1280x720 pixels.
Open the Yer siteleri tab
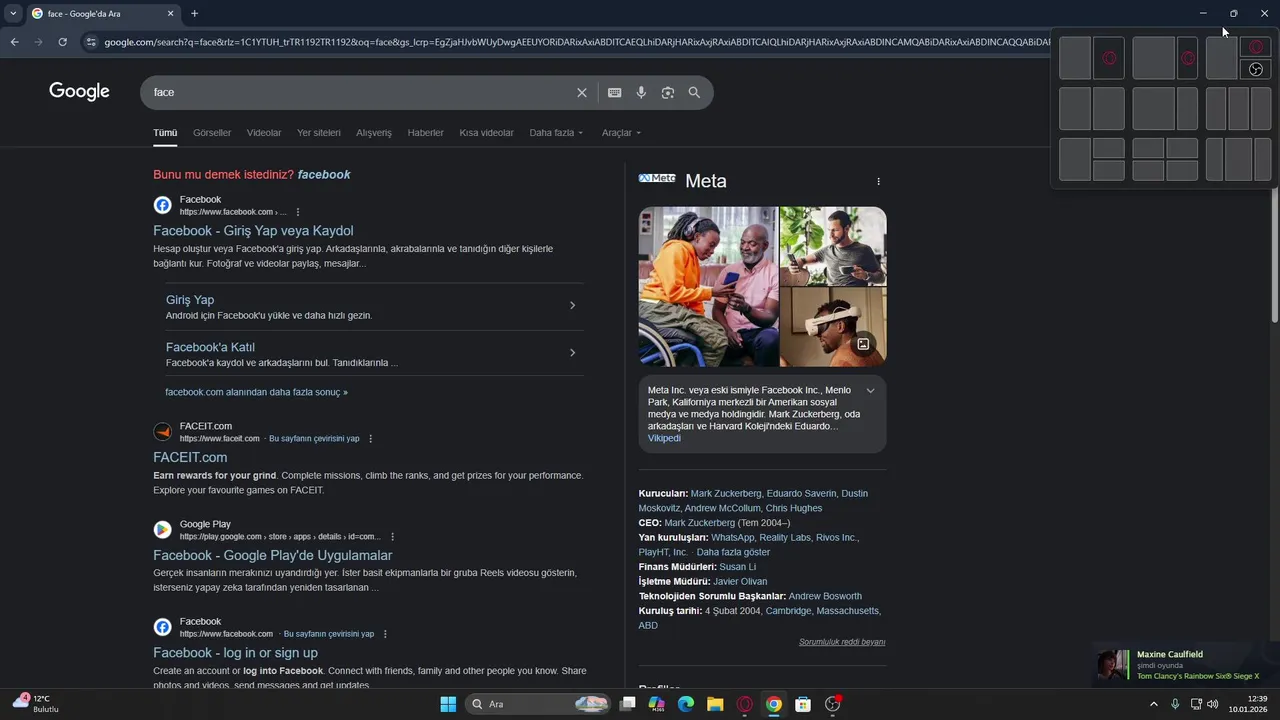[x=319, y=132]
